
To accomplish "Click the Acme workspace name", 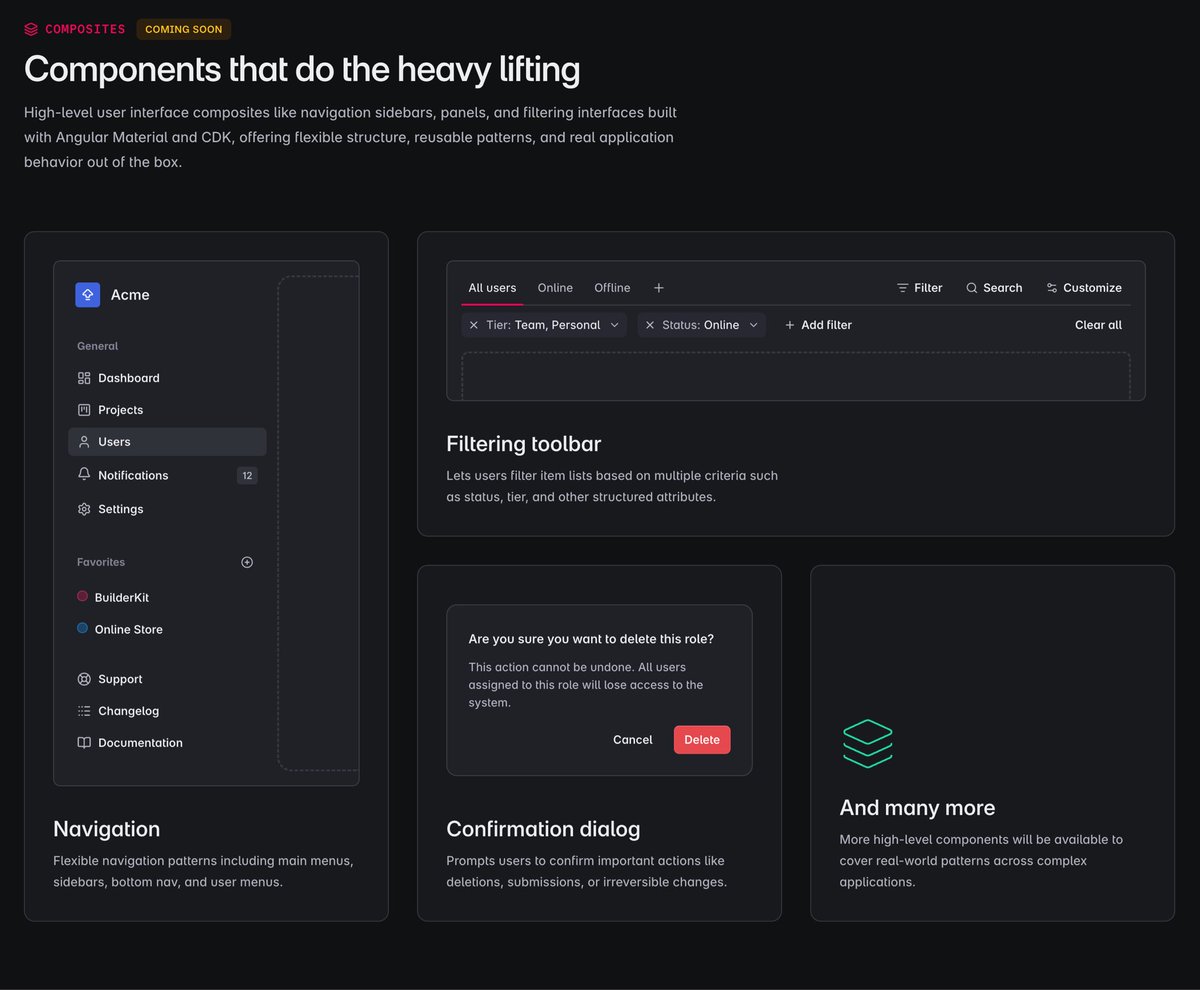I will [130, 295].
